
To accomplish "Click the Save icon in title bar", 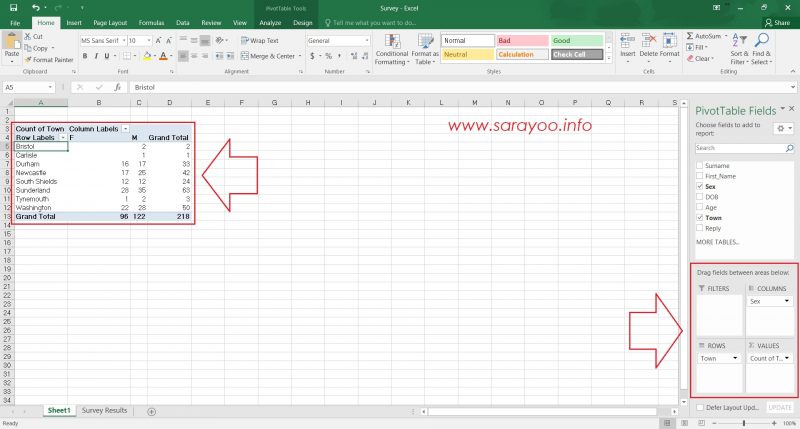I will click(x=14, y=8).
